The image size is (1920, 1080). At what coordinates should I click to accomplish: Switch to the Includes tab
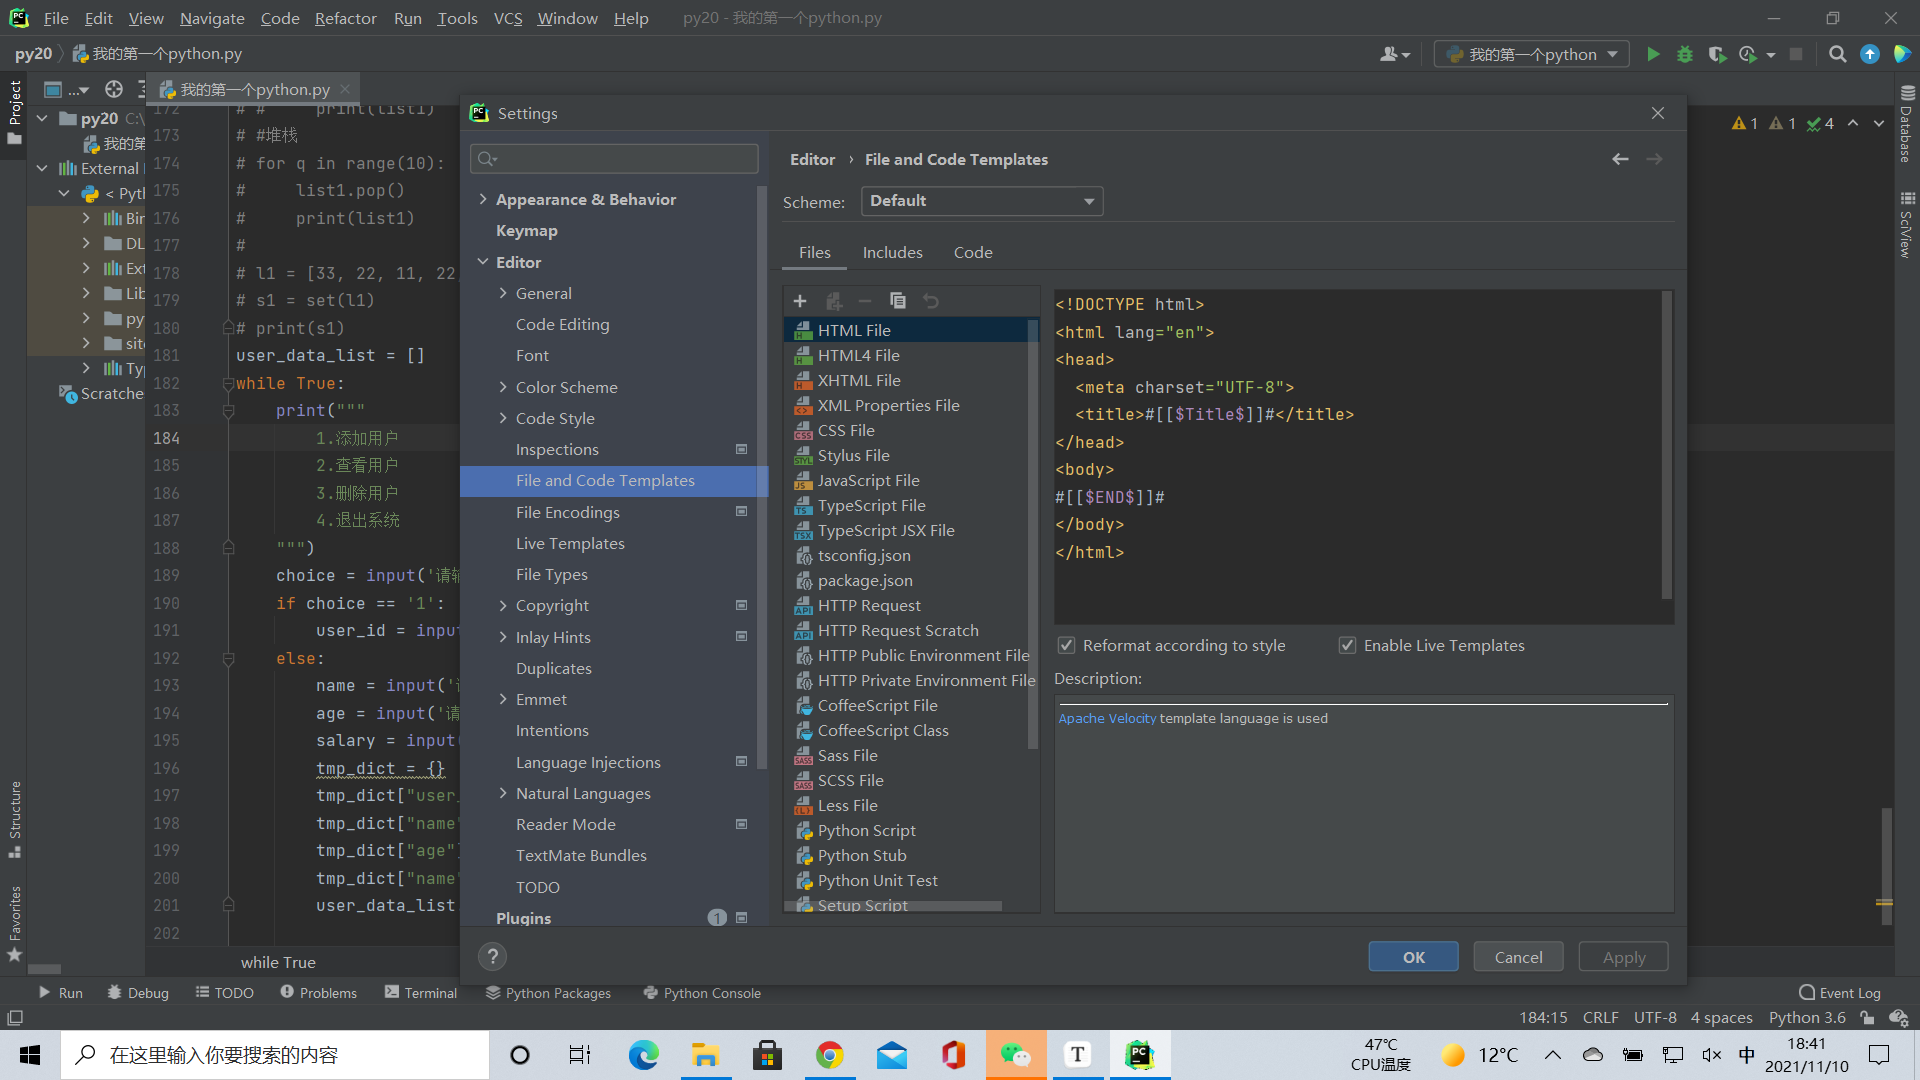(892, 252)
